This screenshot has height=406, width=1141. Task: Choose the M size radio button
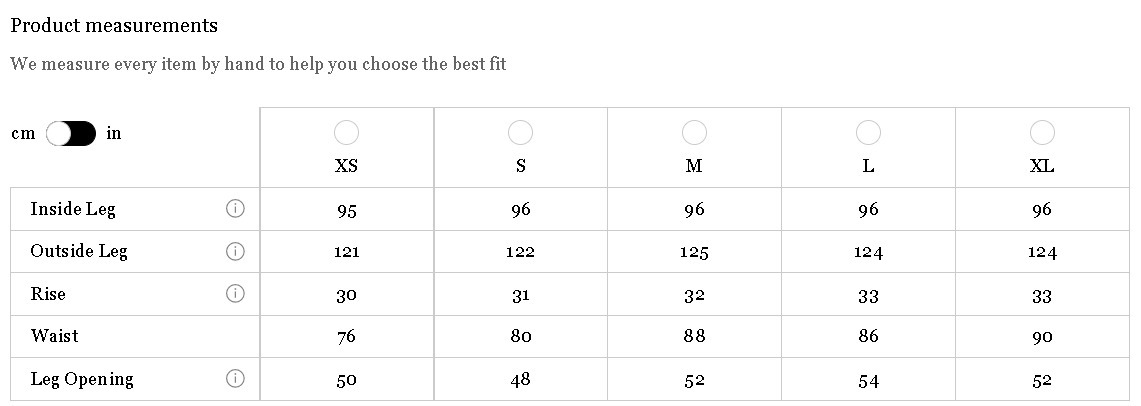point(694,132)
